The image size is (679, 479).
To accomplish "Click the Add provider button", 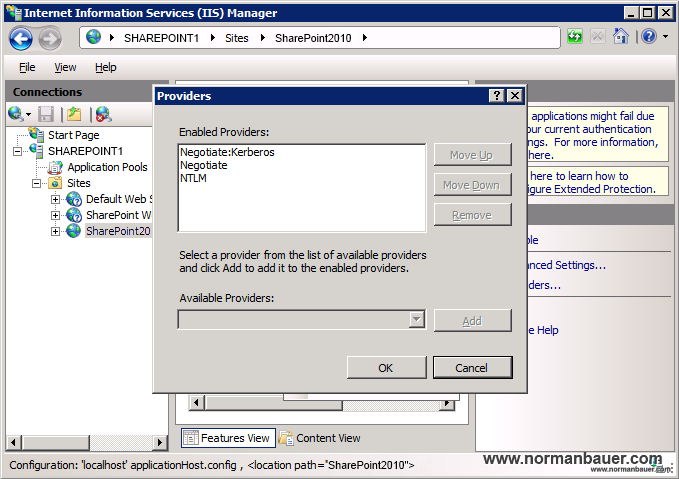I will point(472,321).
